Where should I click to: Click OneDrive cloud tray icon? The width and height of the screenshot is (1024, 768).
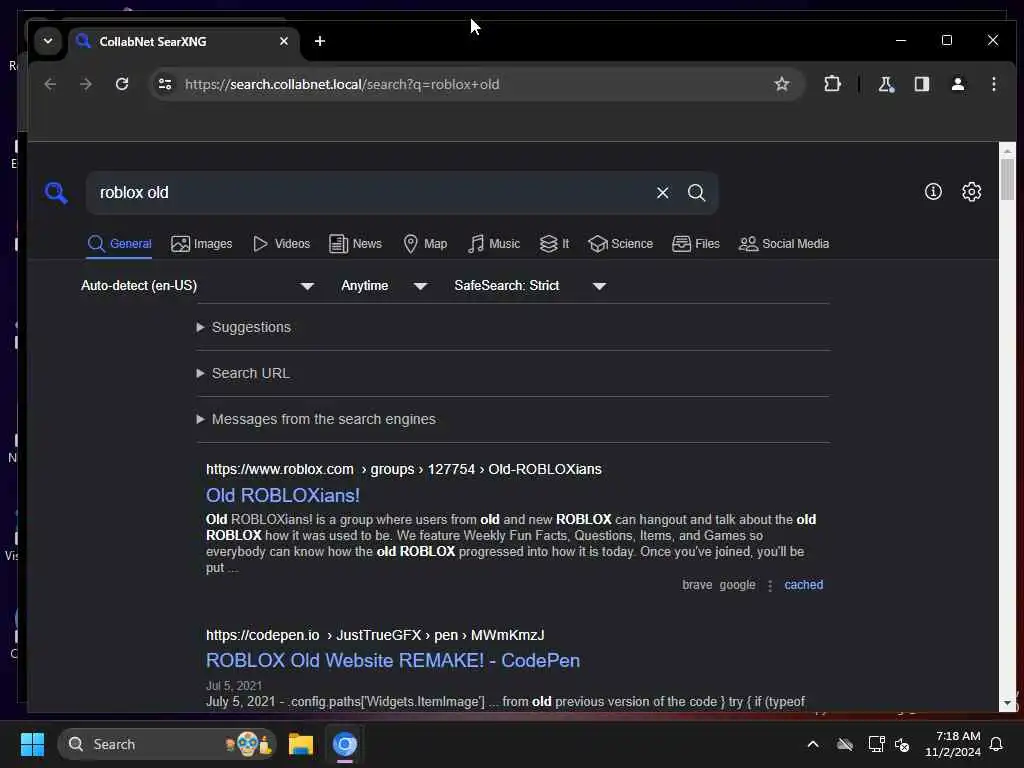[x=845, y=744]
